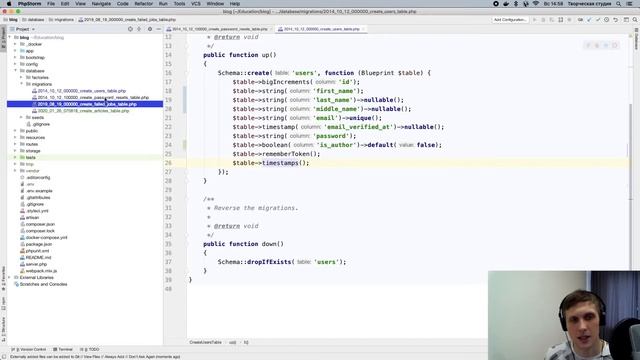Click the VCS commit checkmark icon
This screenshot has width=640, height=360.
point(598,20)
